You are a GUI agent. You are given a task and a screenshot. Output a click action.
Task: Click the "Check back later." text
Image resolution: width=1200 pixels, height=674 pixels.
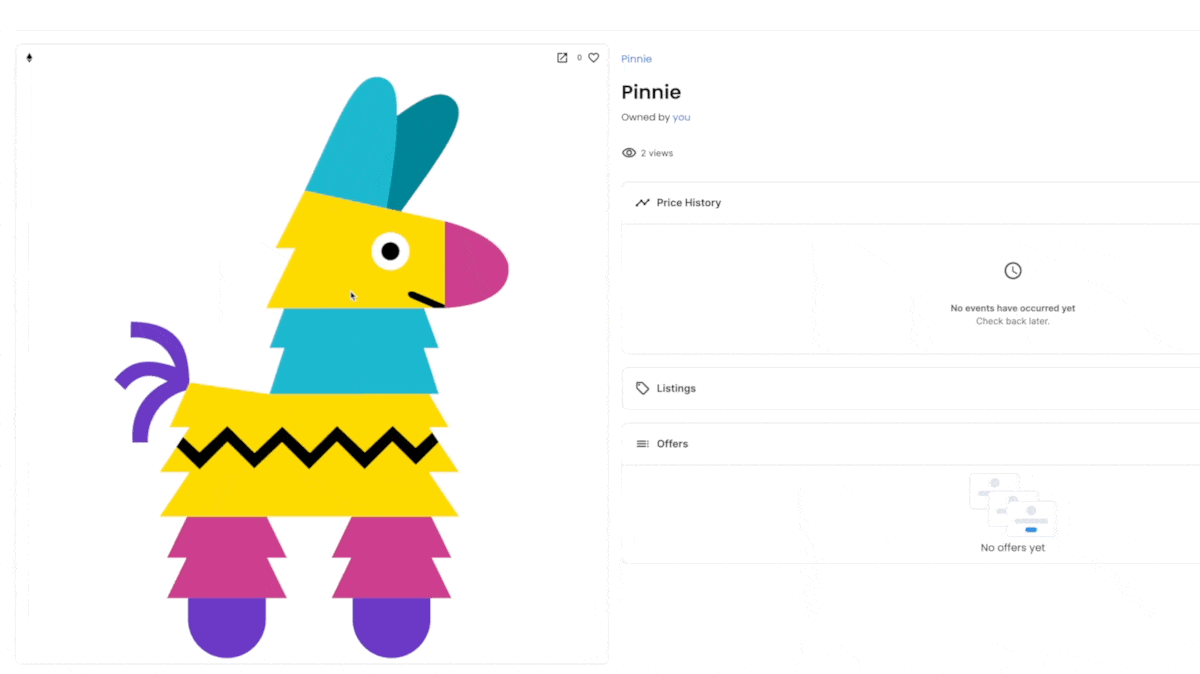coord(1013,321)
